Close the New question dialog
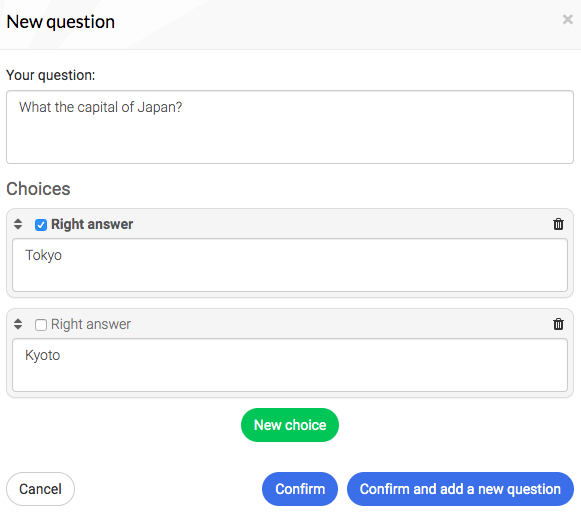 [x=567, y=19]
